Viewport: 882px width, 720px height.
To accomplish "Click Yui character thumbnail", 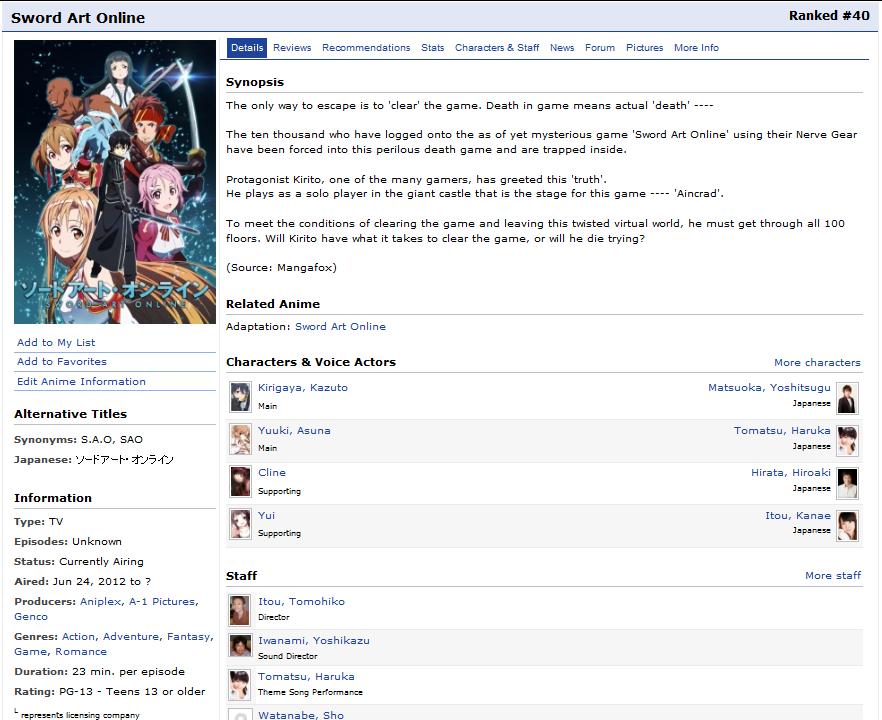I will pyautogui.click(x=240, y=524).
